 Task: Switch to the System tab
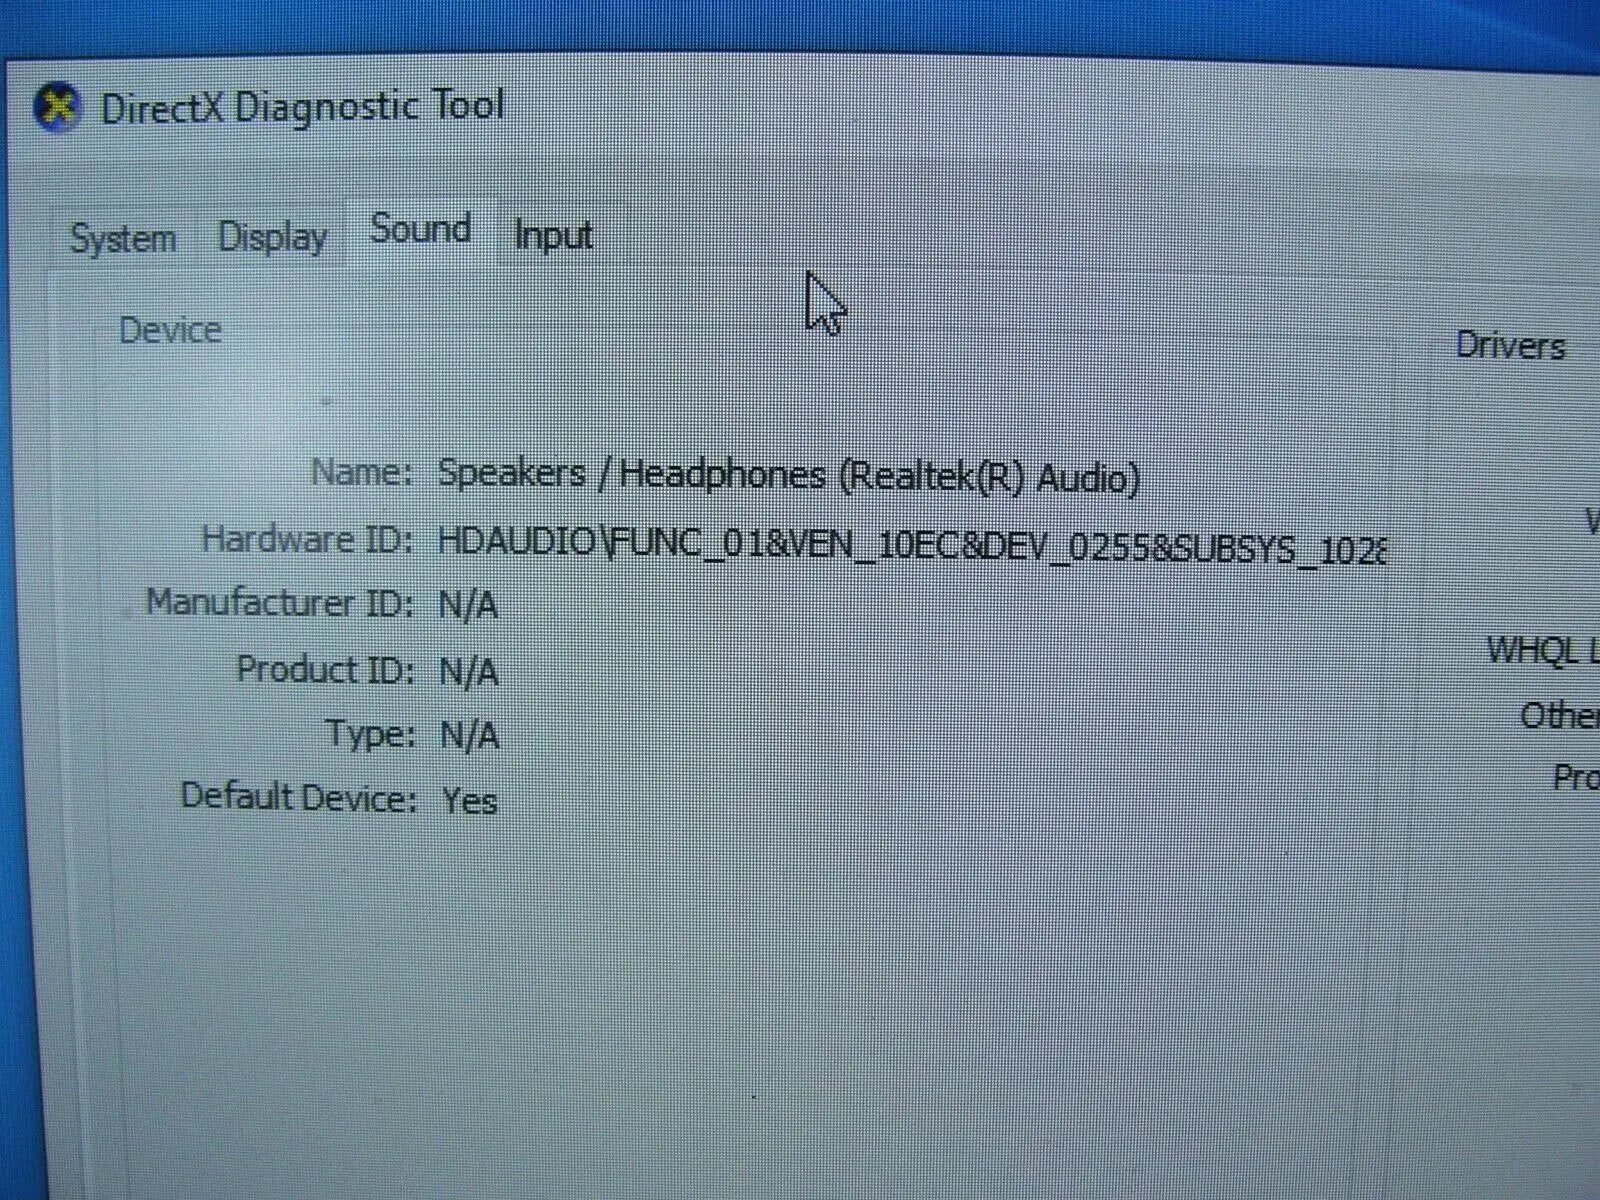click(123, 239)
